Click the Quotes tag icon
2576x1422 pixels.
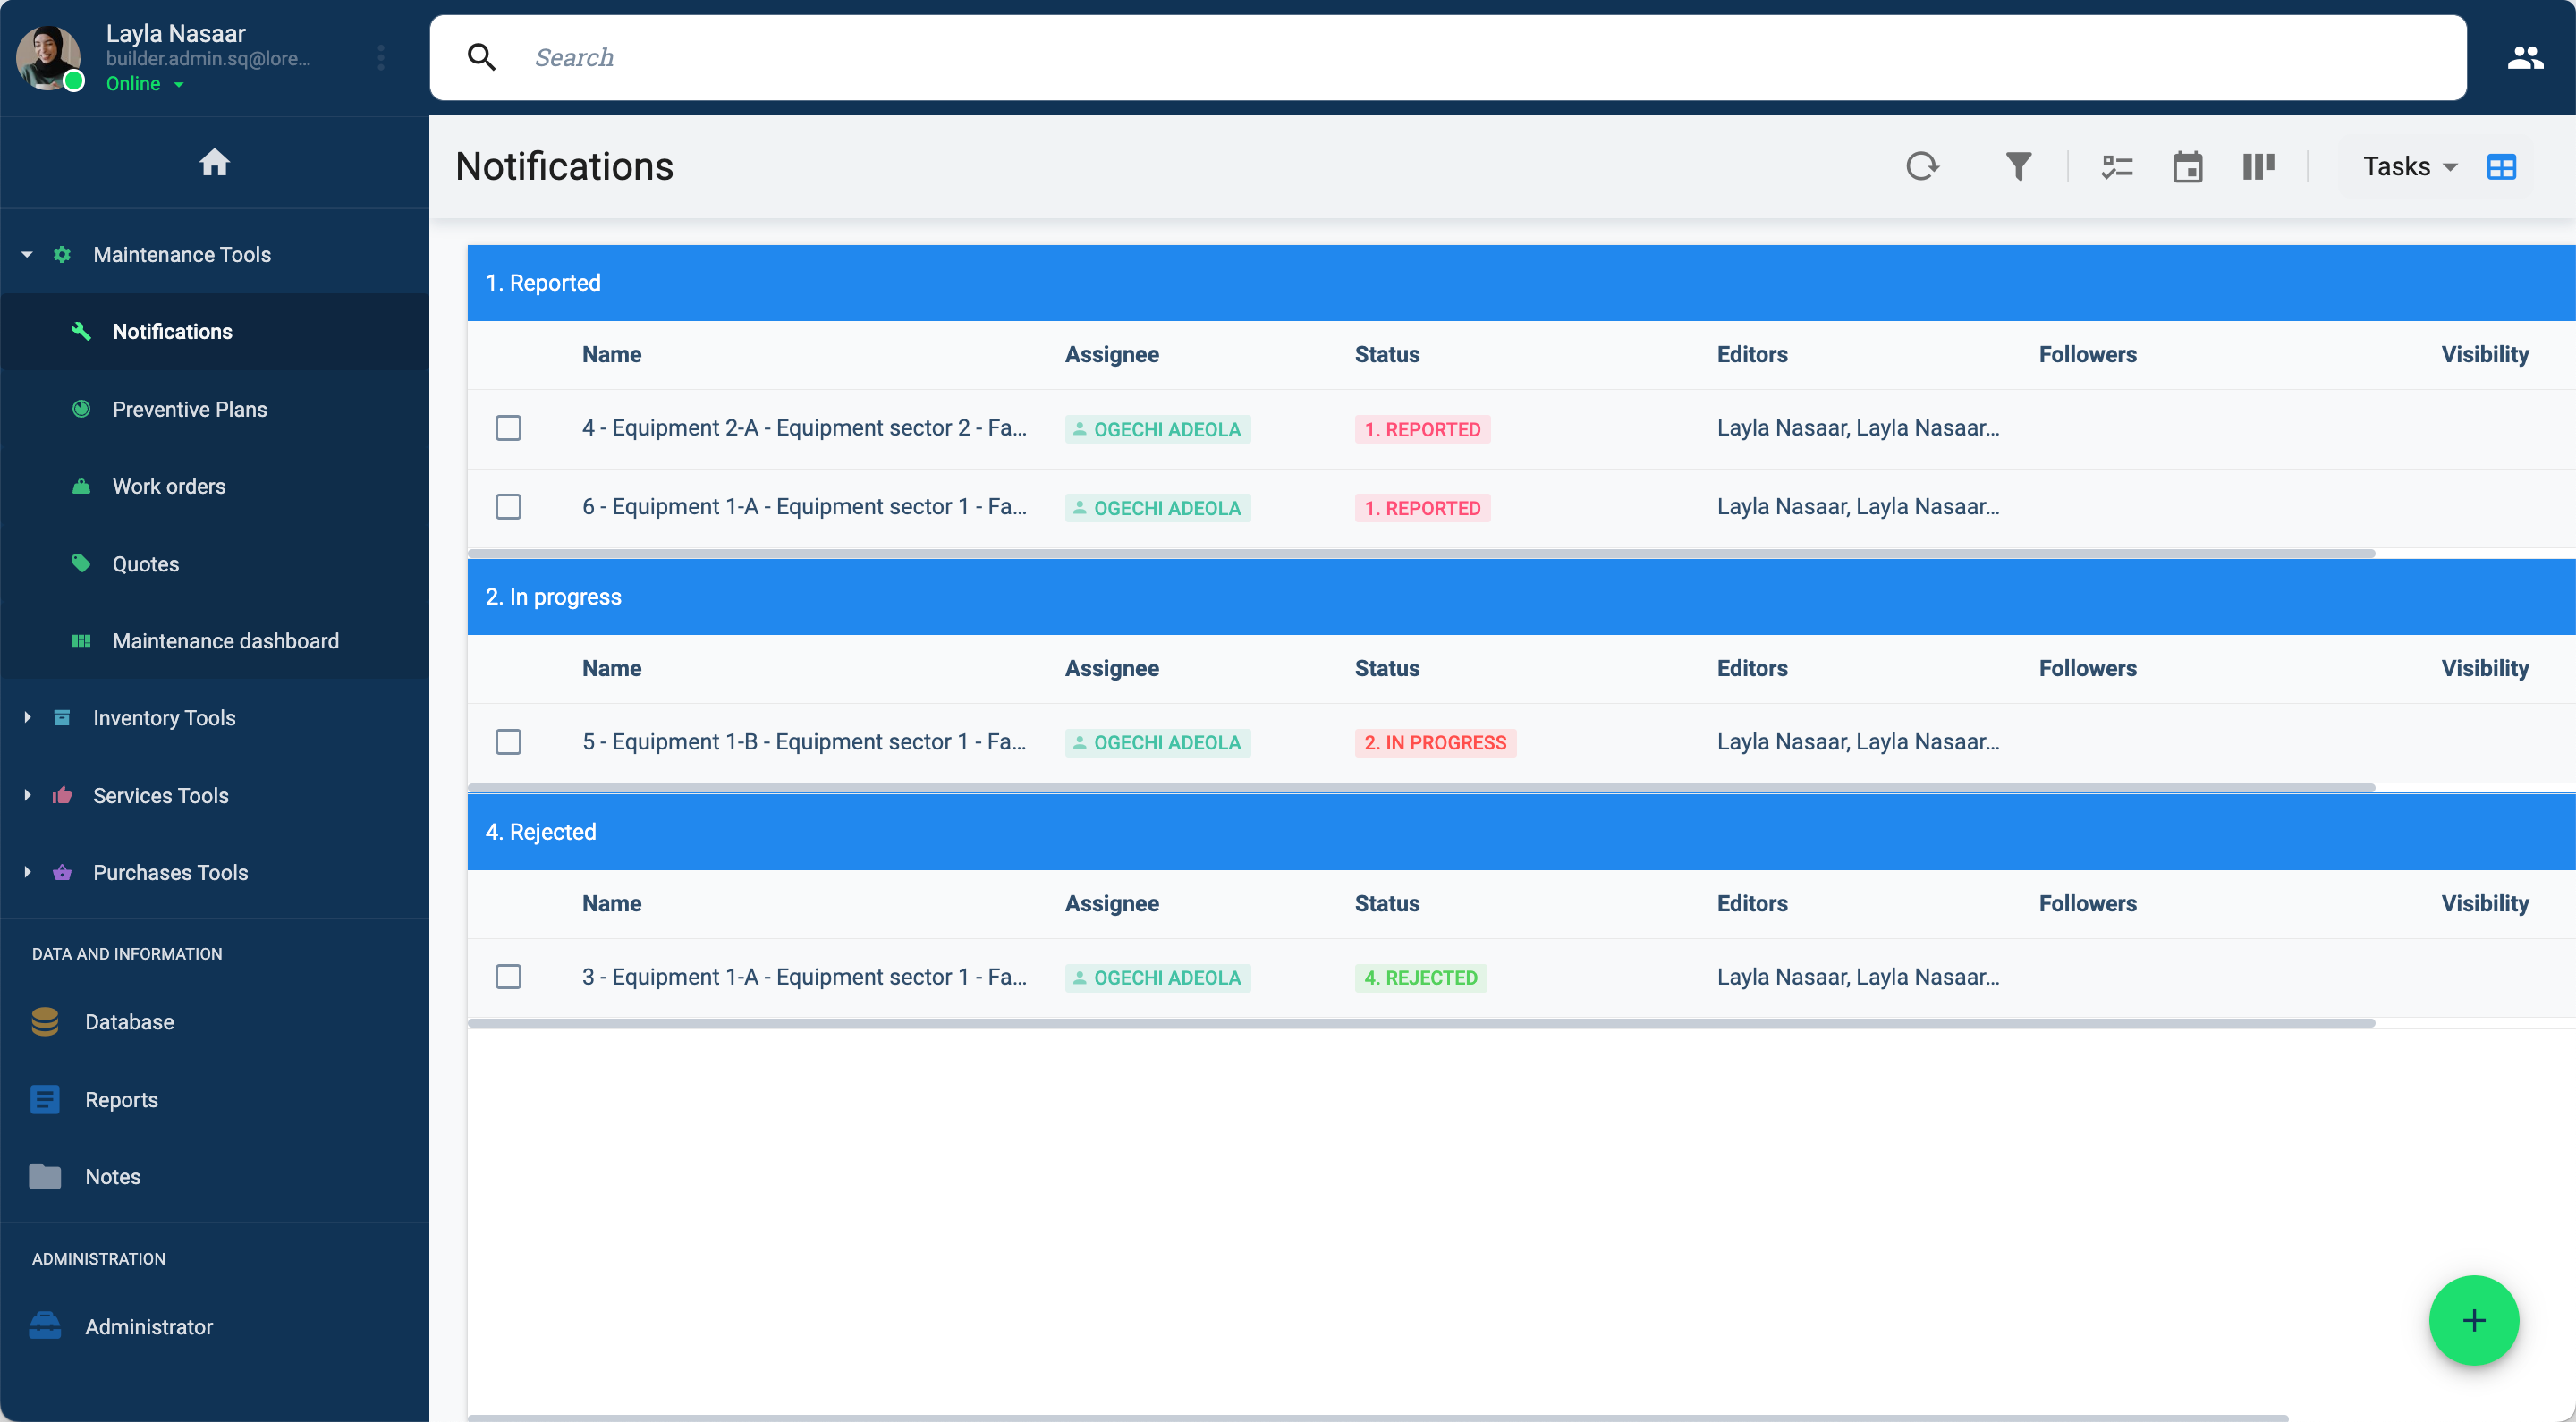[x=81, y=563]
